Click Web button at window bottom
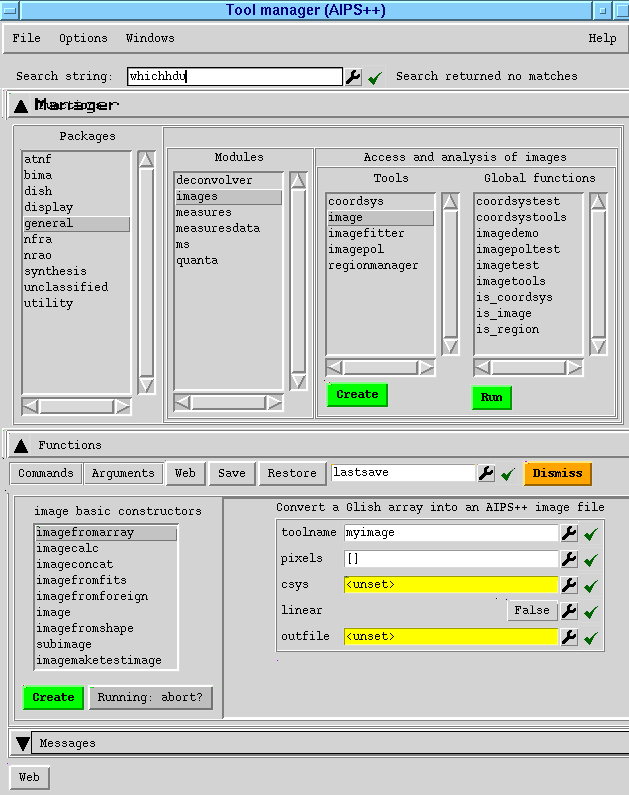Viewport: 629px width, 795px height. (29, 777)
